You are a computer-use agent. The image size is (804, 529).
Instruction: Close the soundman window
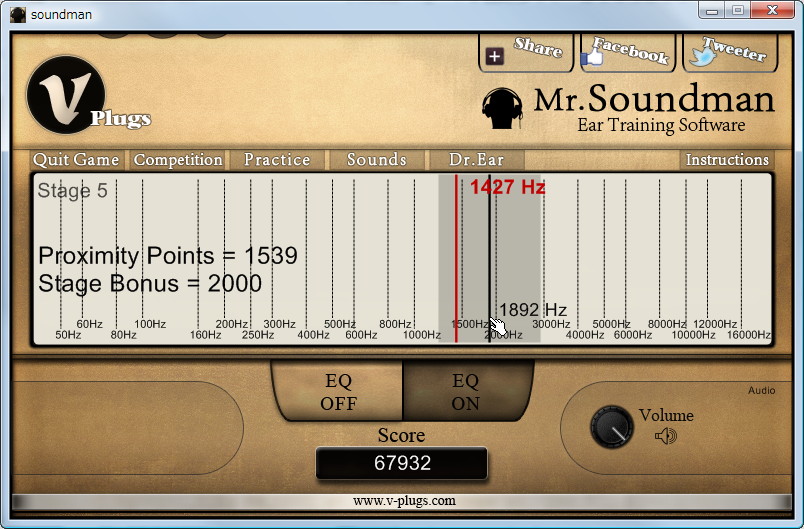tap(773, 10)
